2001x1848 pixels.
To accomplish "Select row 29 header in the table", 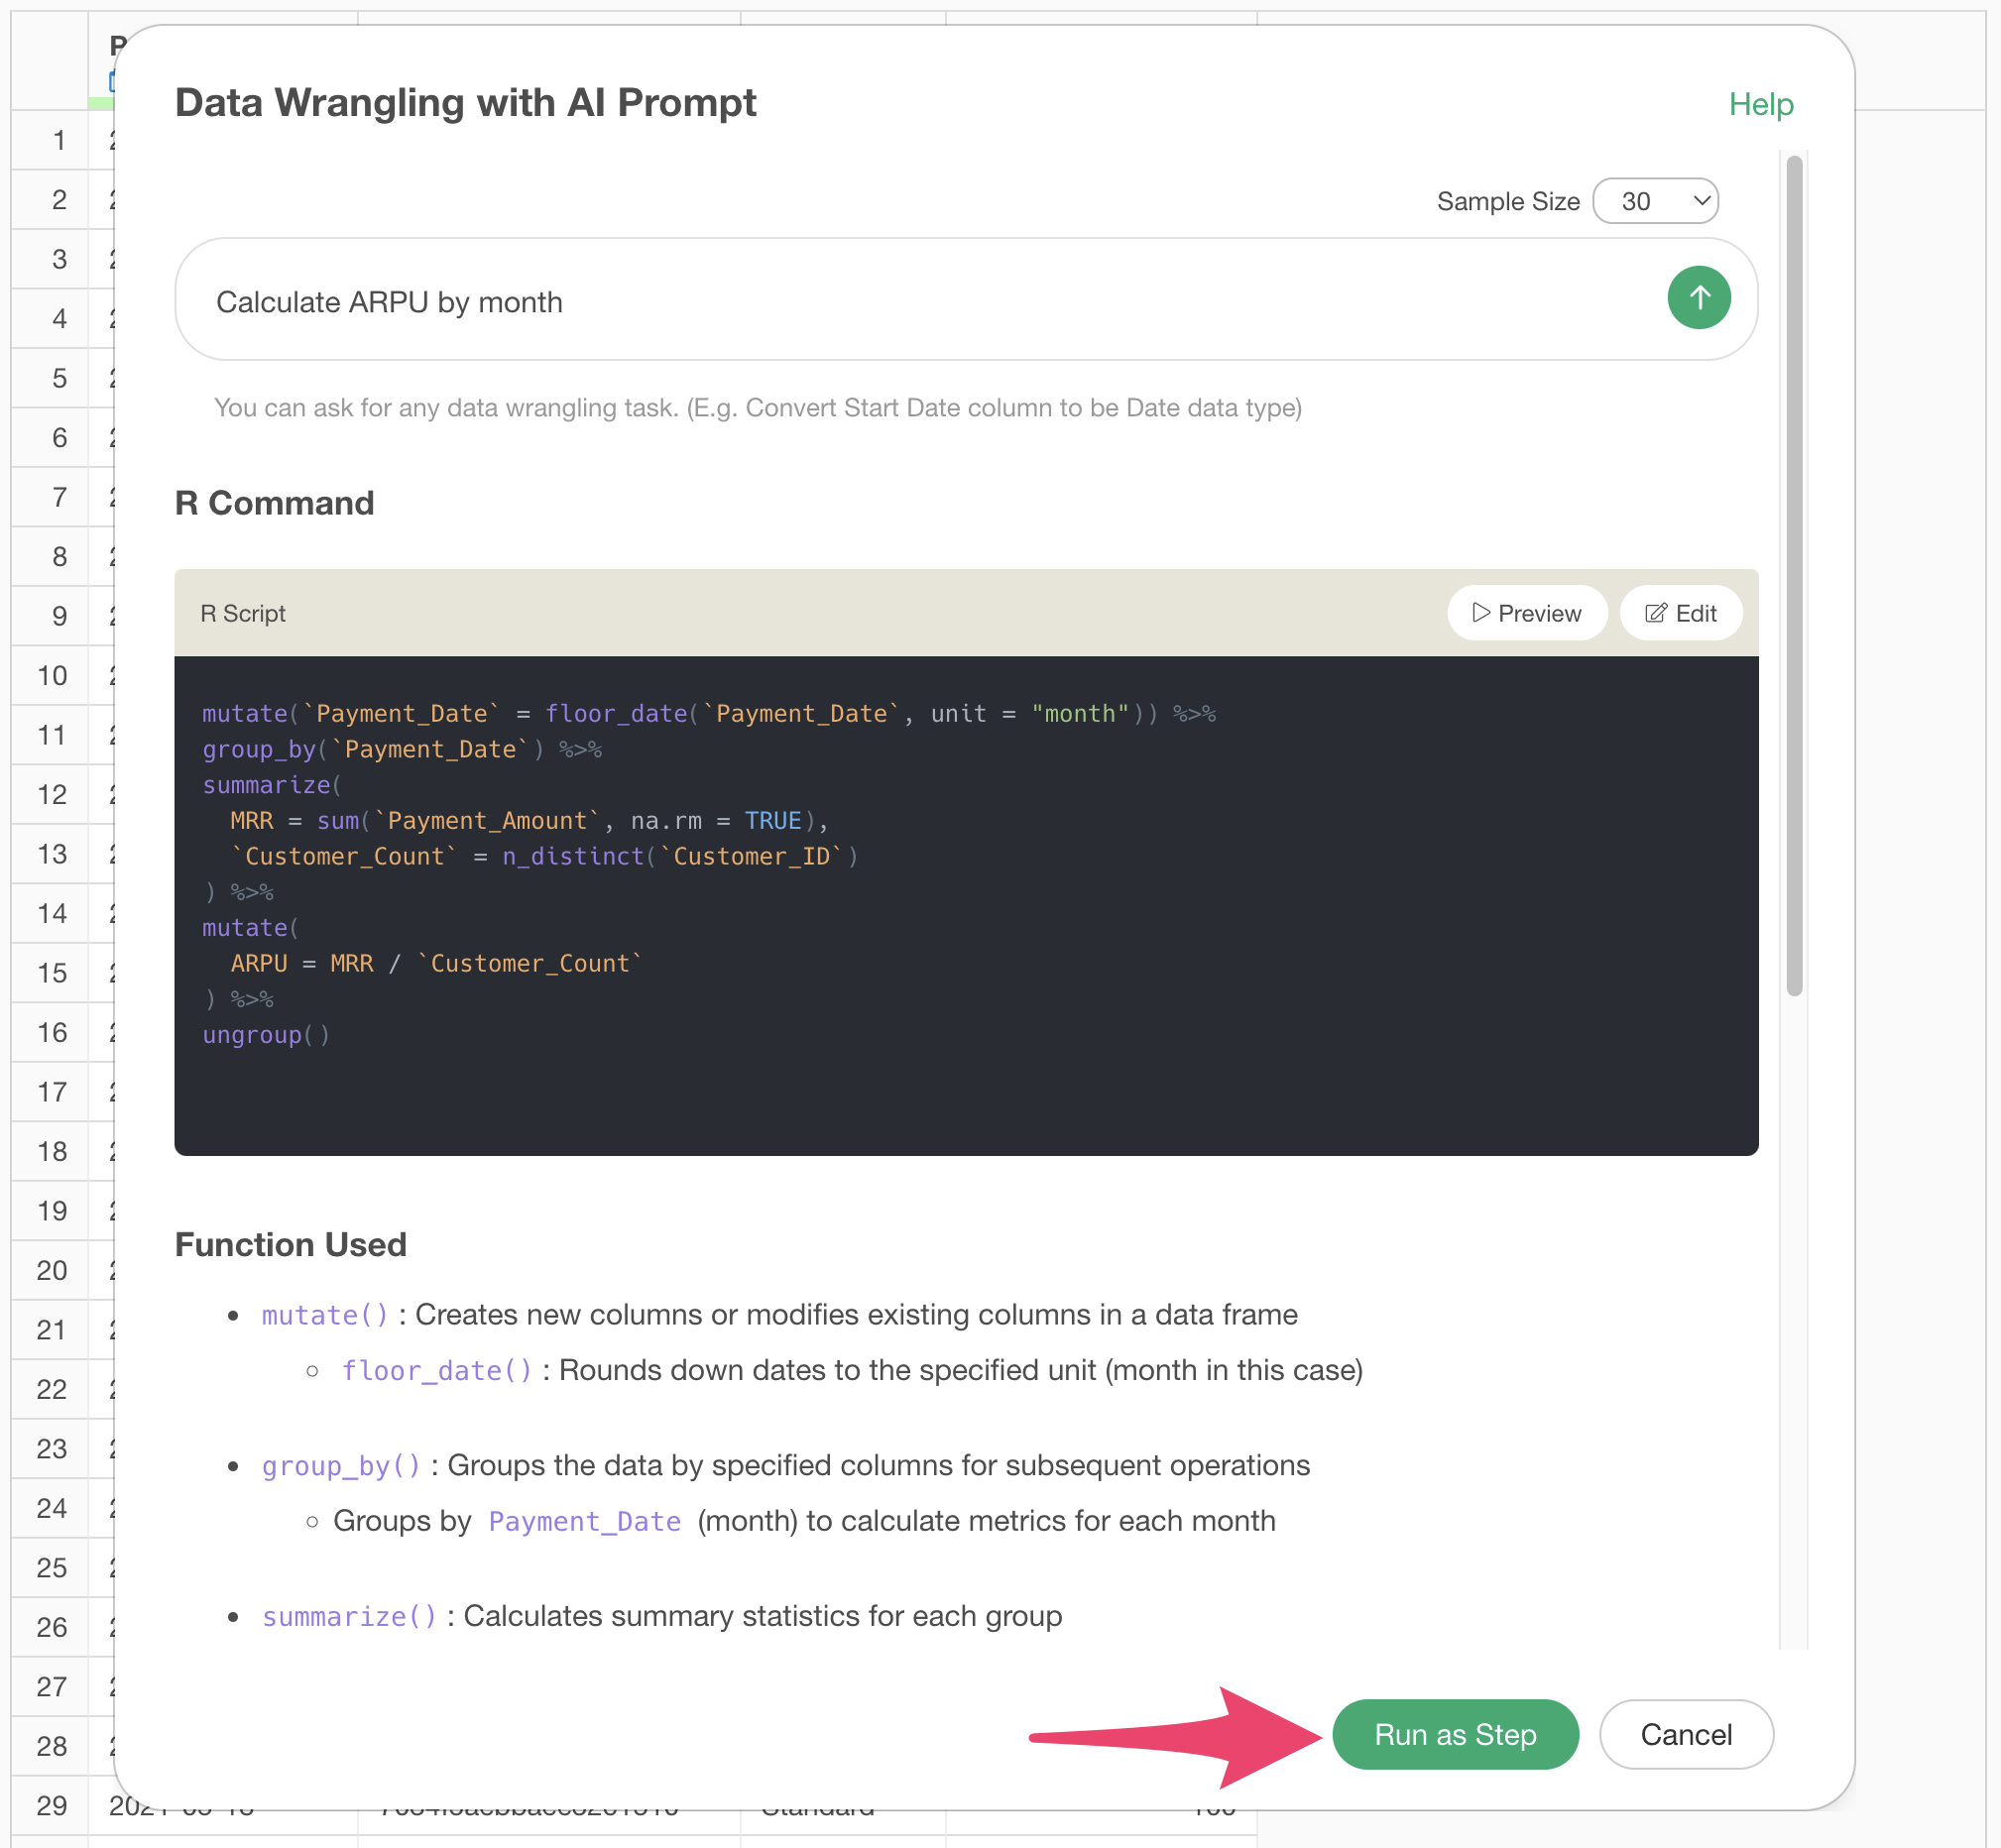I will pyautogui.click(x=52, y=1805).
